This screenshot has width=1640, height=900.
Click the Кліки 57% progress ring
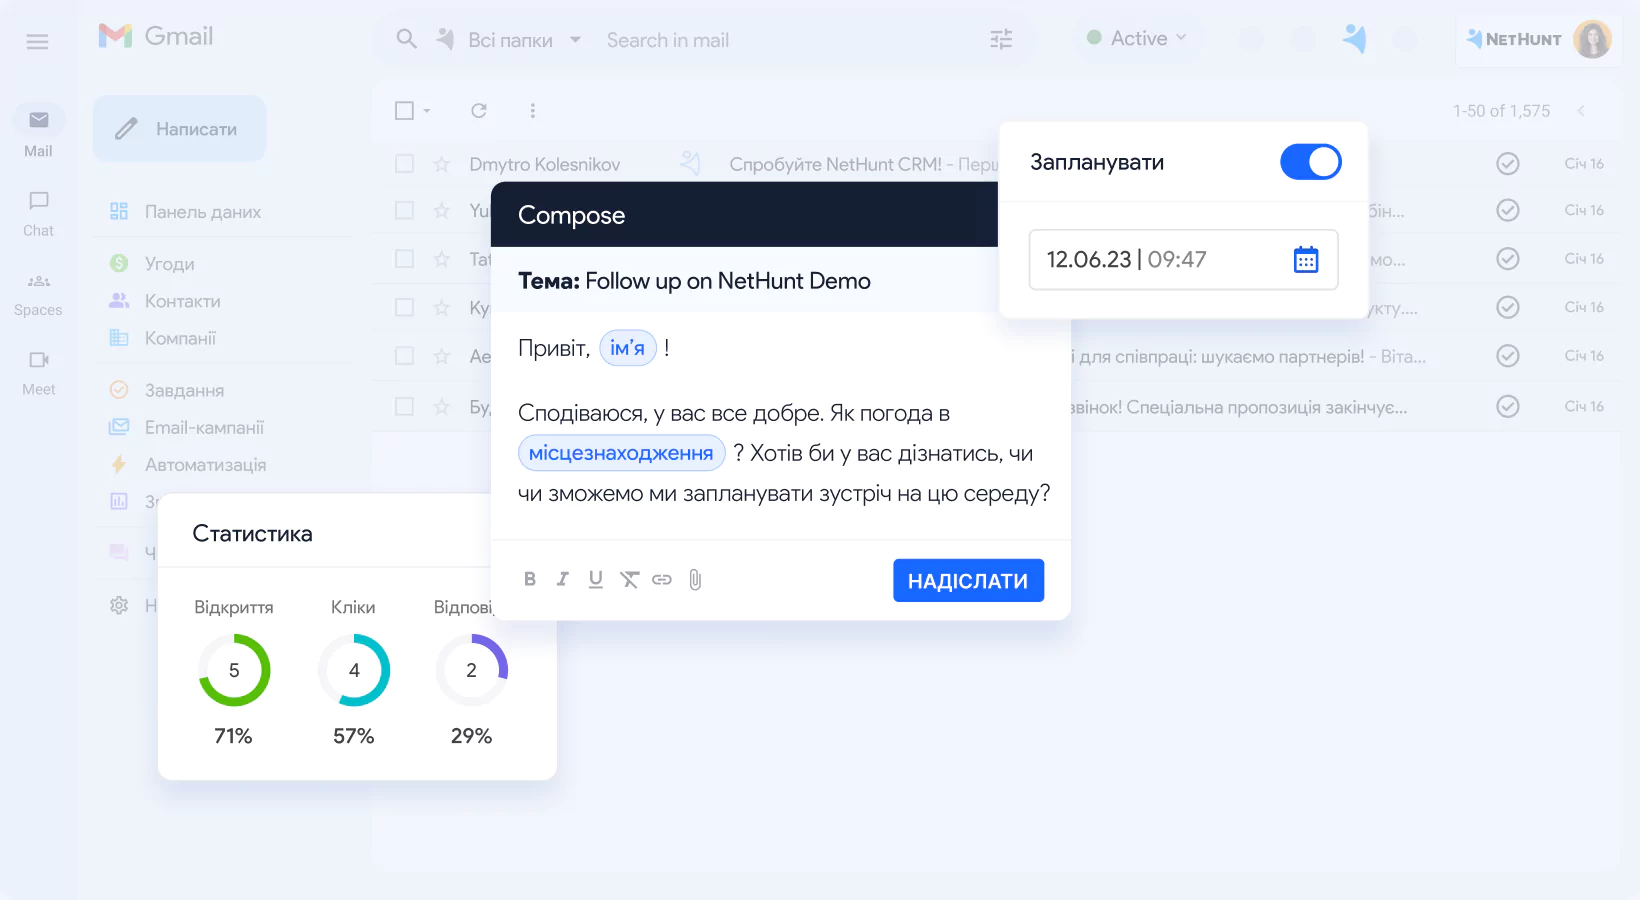353,670
